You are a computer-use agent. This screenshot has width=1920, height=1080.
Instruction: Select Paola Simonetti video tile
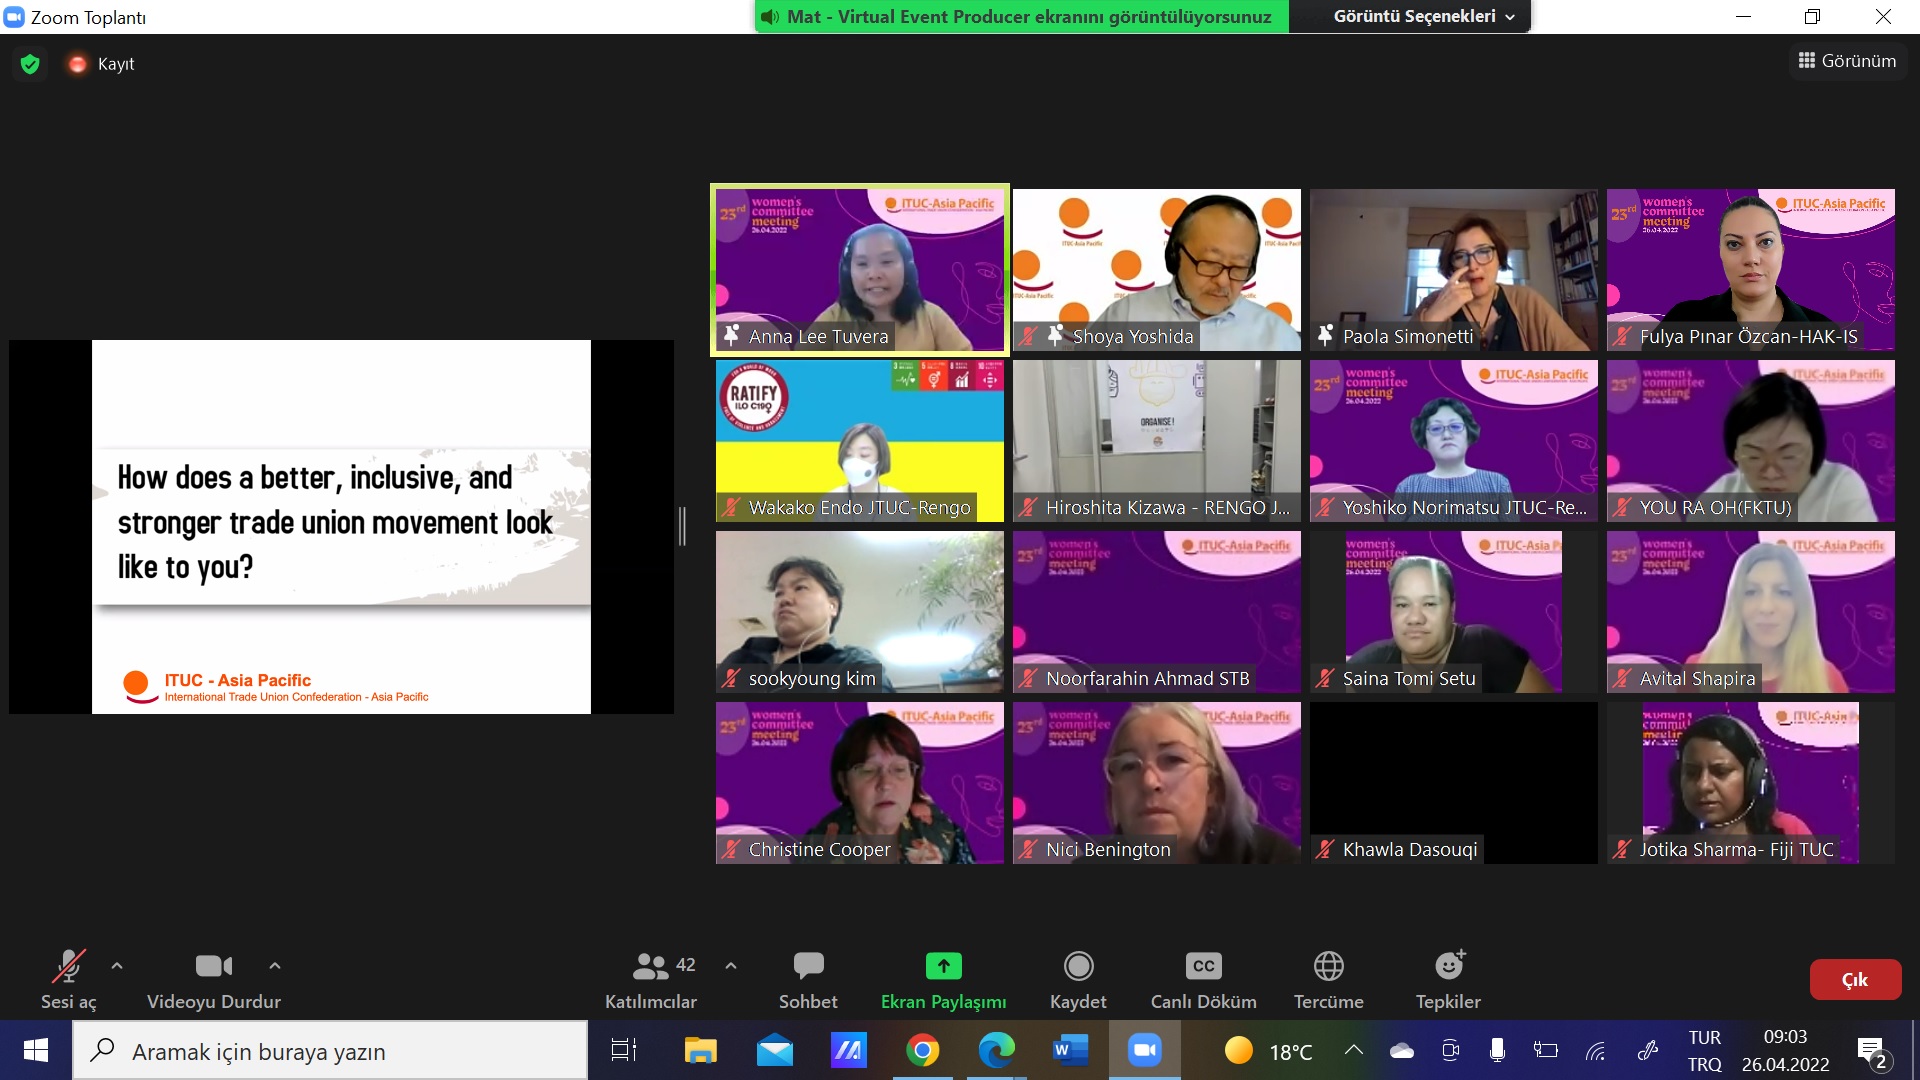[x=1454, y=270]
